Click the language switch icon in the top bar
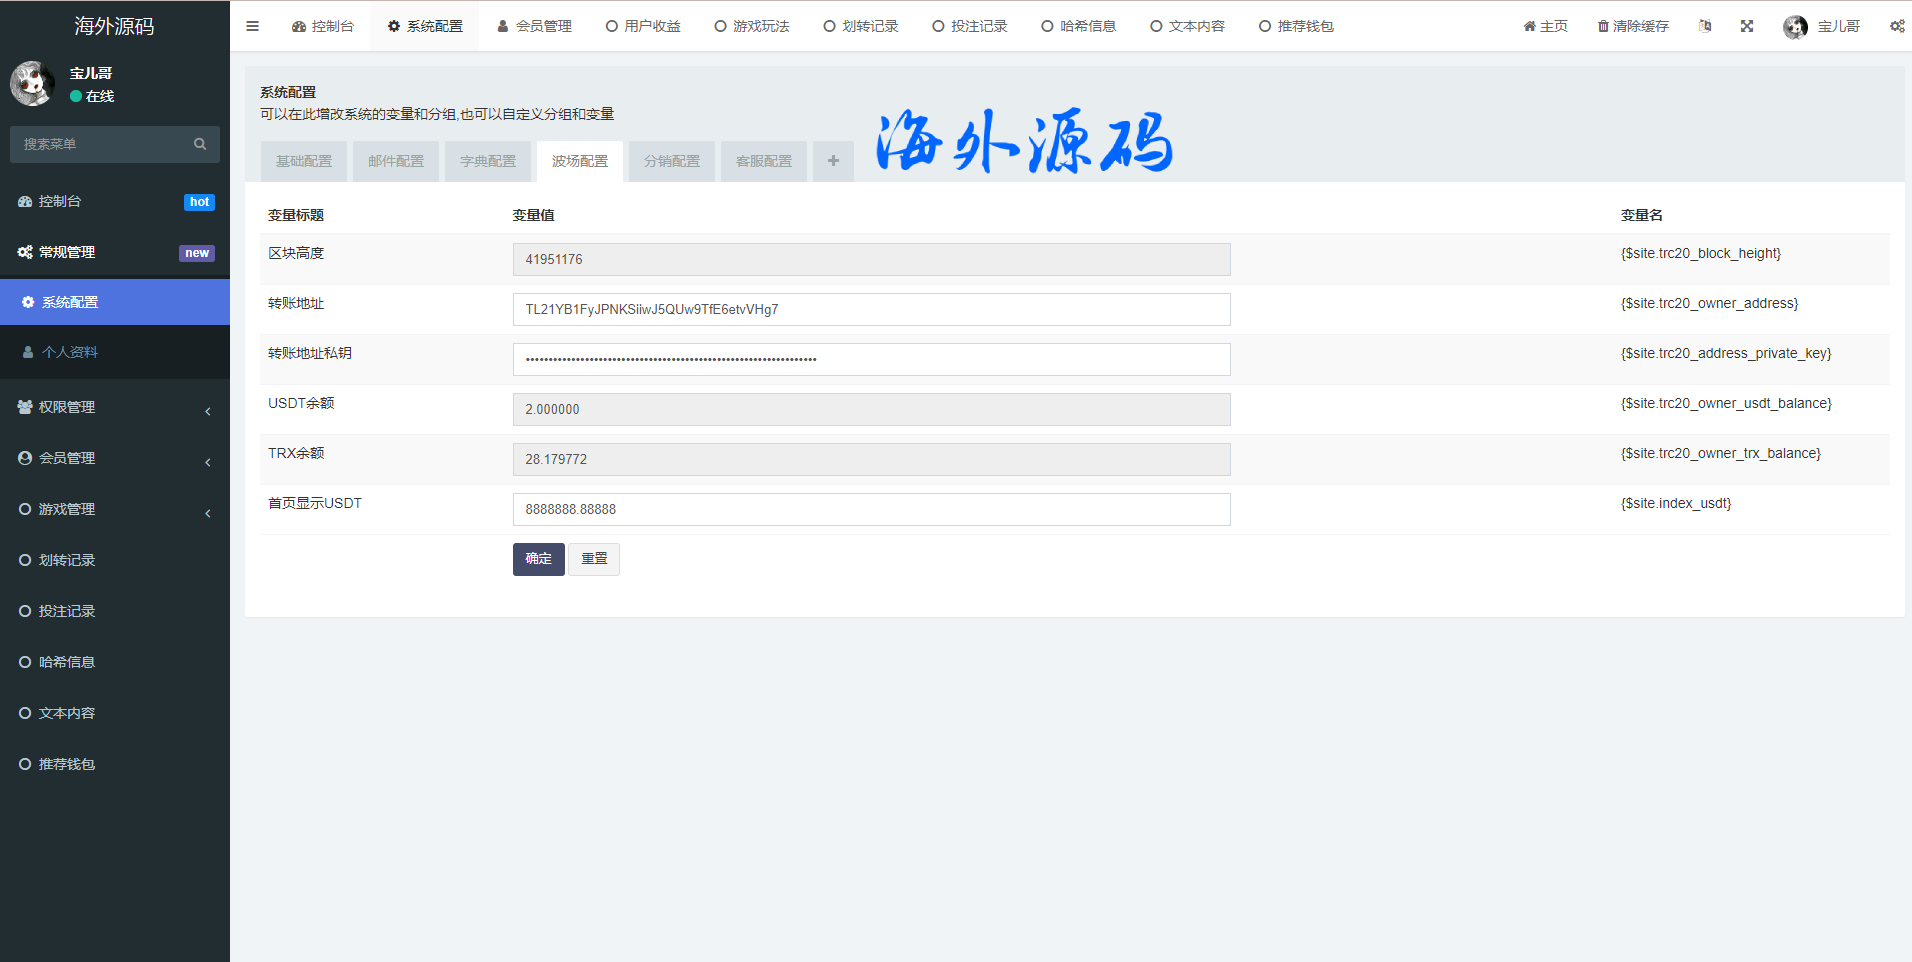The height and width of the screenshot is (962, 1912). (x=1705, y=26)
